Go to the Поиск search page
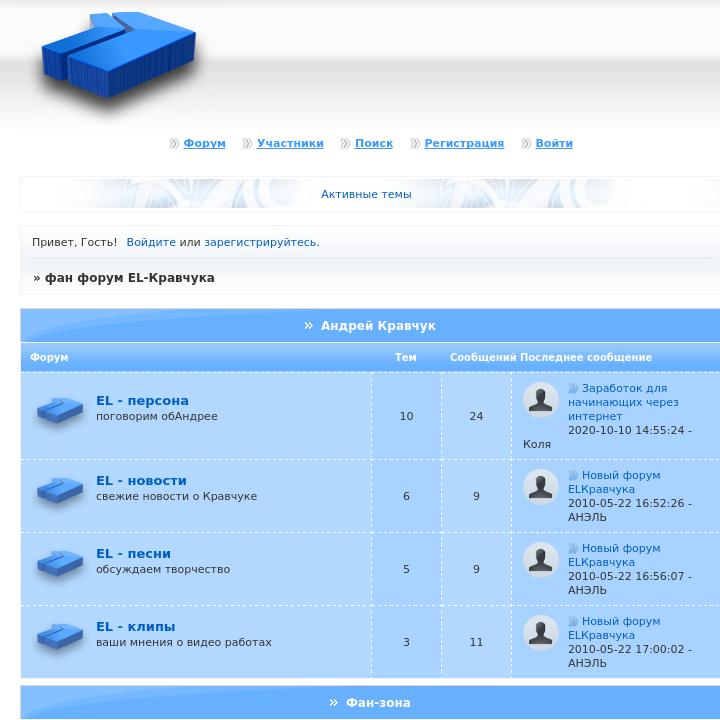This screenshot has width=720, height=720. click(374, 143)
